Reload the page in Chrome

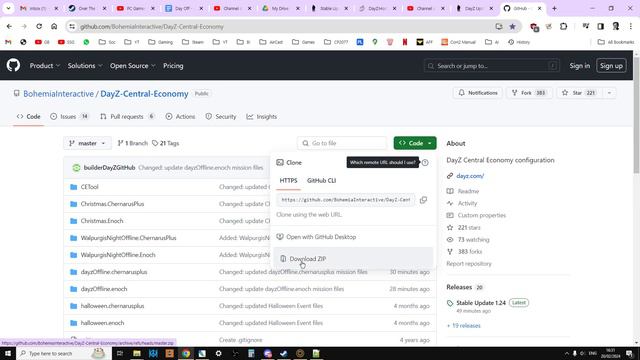[39, 27]
